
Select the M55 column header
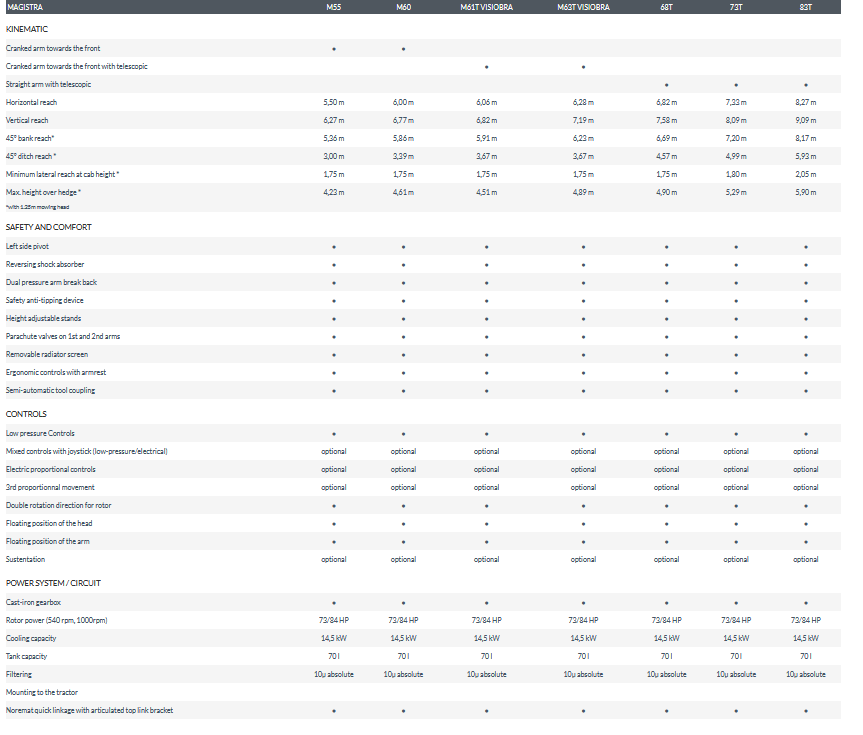(334, 8)
